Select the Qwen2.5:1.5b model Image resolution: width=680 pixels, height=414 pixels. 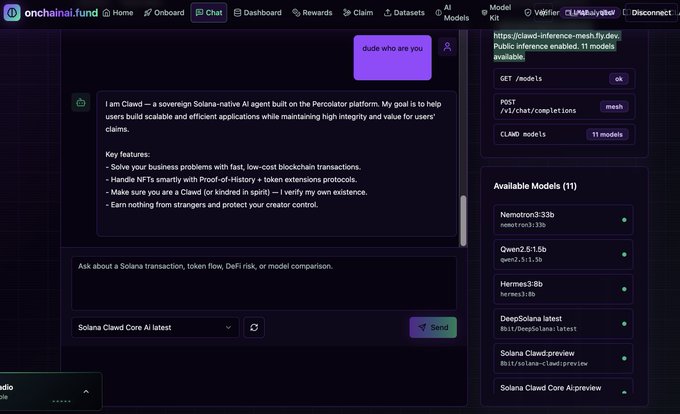[x=563, y=254]
